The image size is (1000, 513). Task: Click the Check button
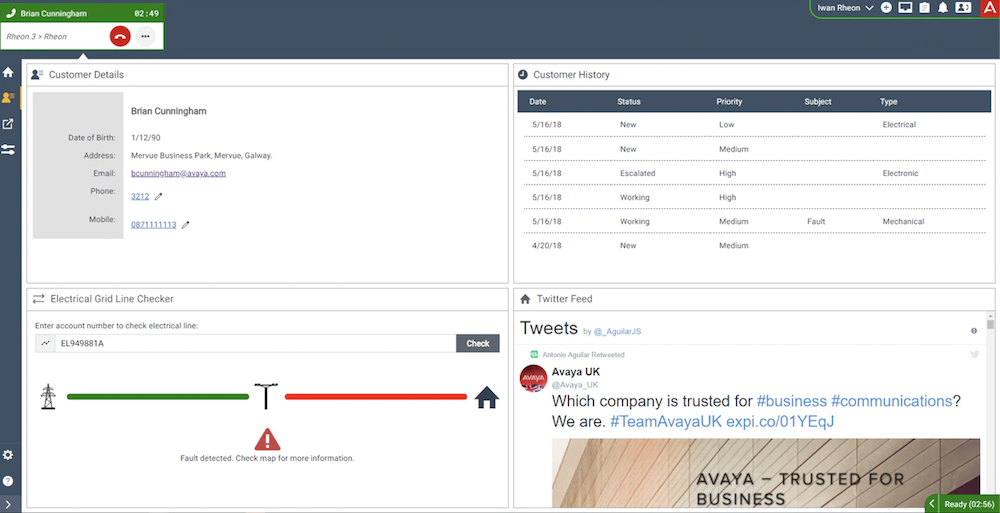click(x=478, y=343)
